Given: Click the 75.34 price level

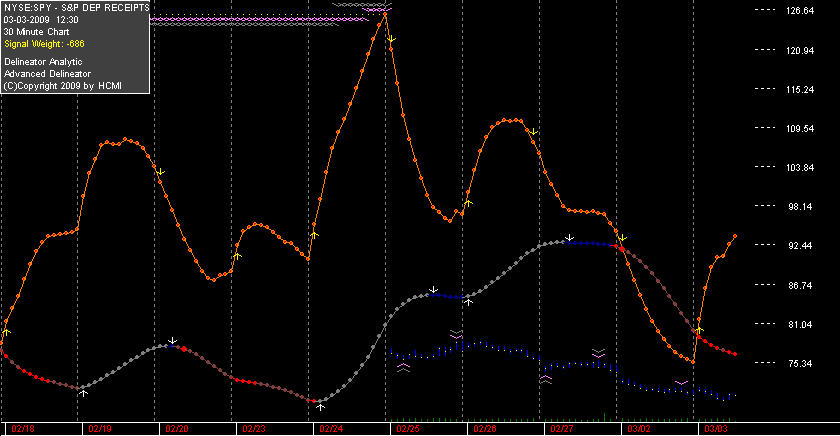Looking at the screenshot, I should click(800, 364).
